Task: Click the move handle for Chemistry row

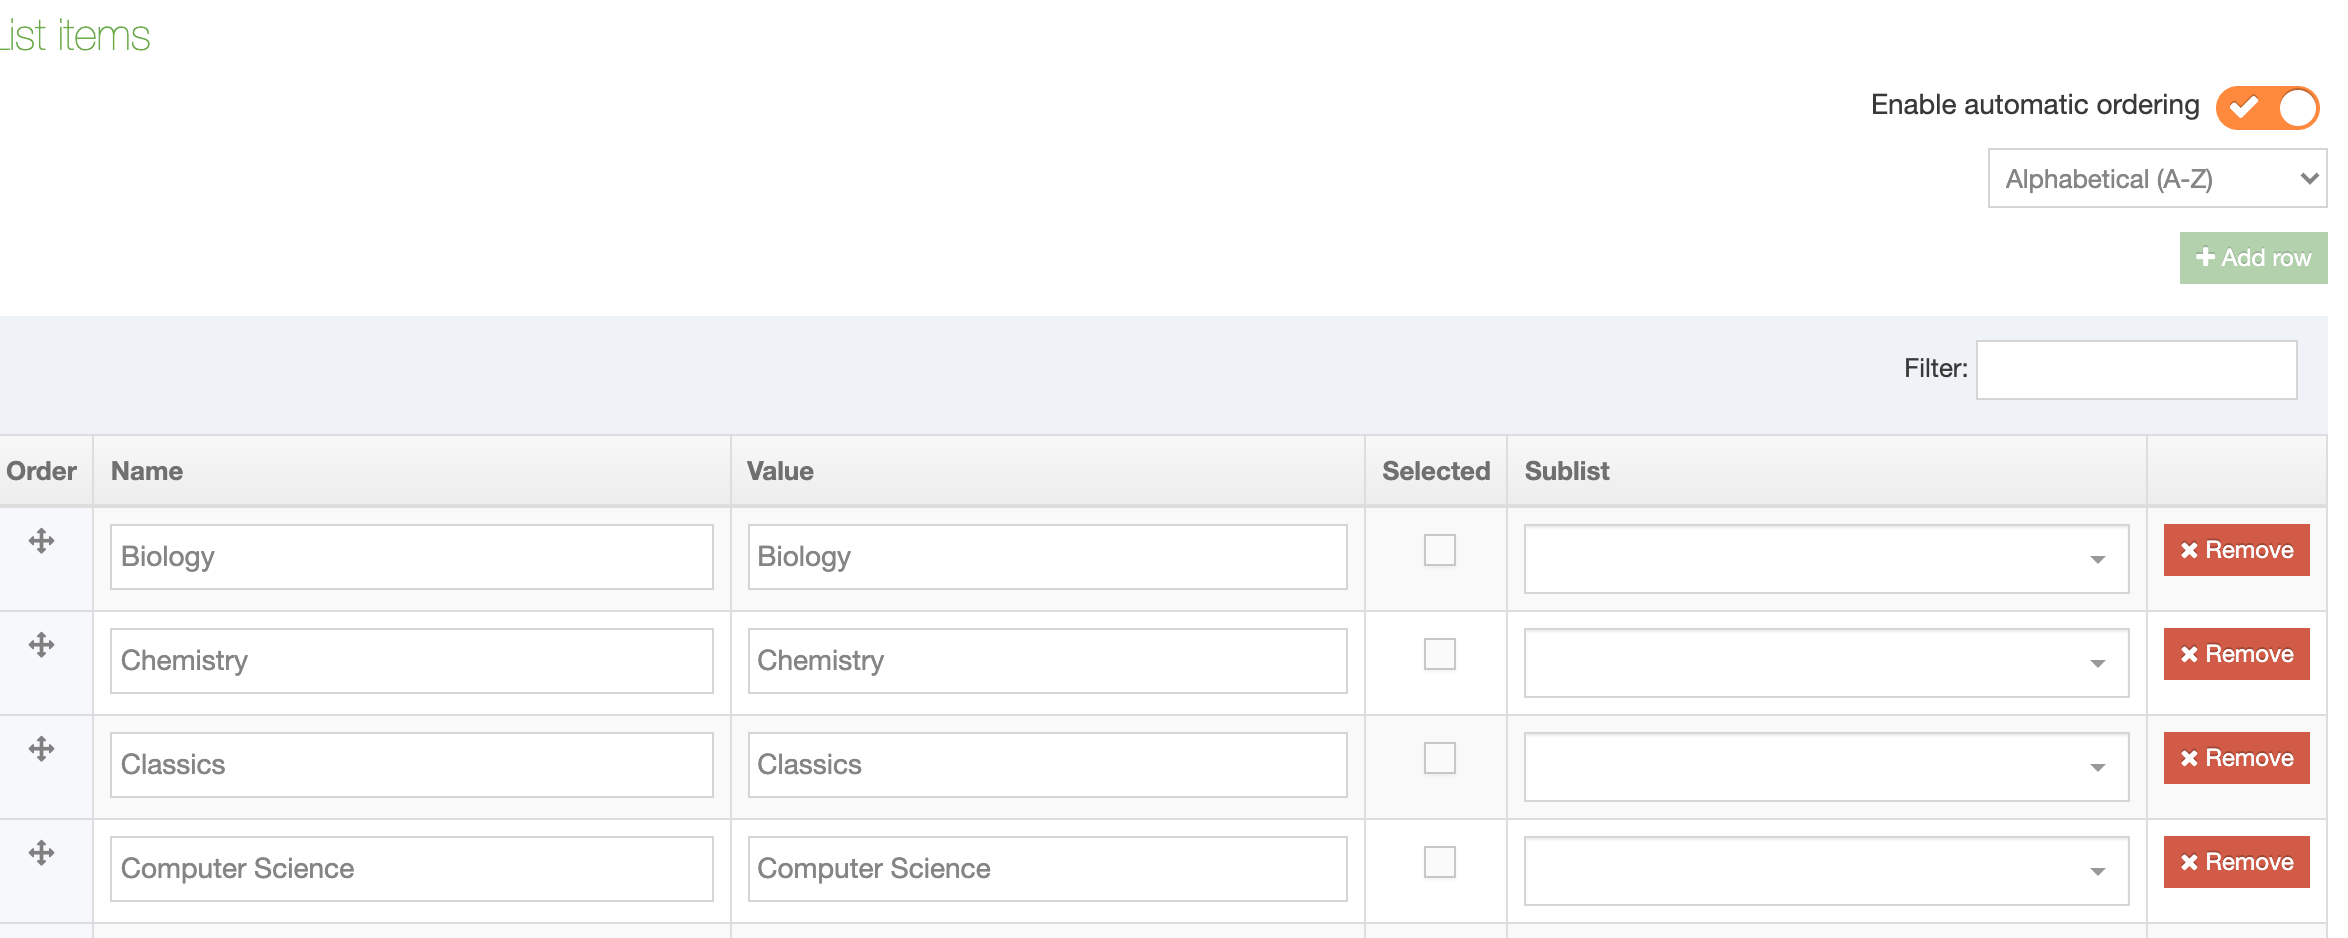Action: [41, 645]
